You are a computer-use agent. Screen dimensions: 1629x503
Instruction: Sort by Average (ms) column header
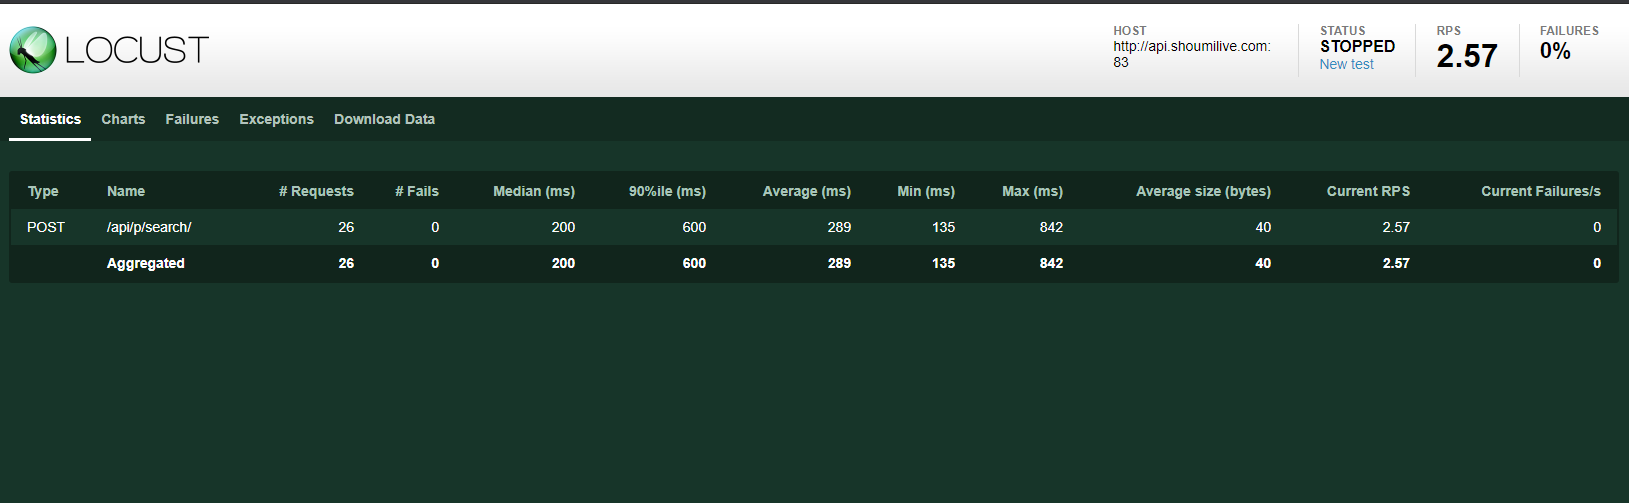(x=807, y=191)
